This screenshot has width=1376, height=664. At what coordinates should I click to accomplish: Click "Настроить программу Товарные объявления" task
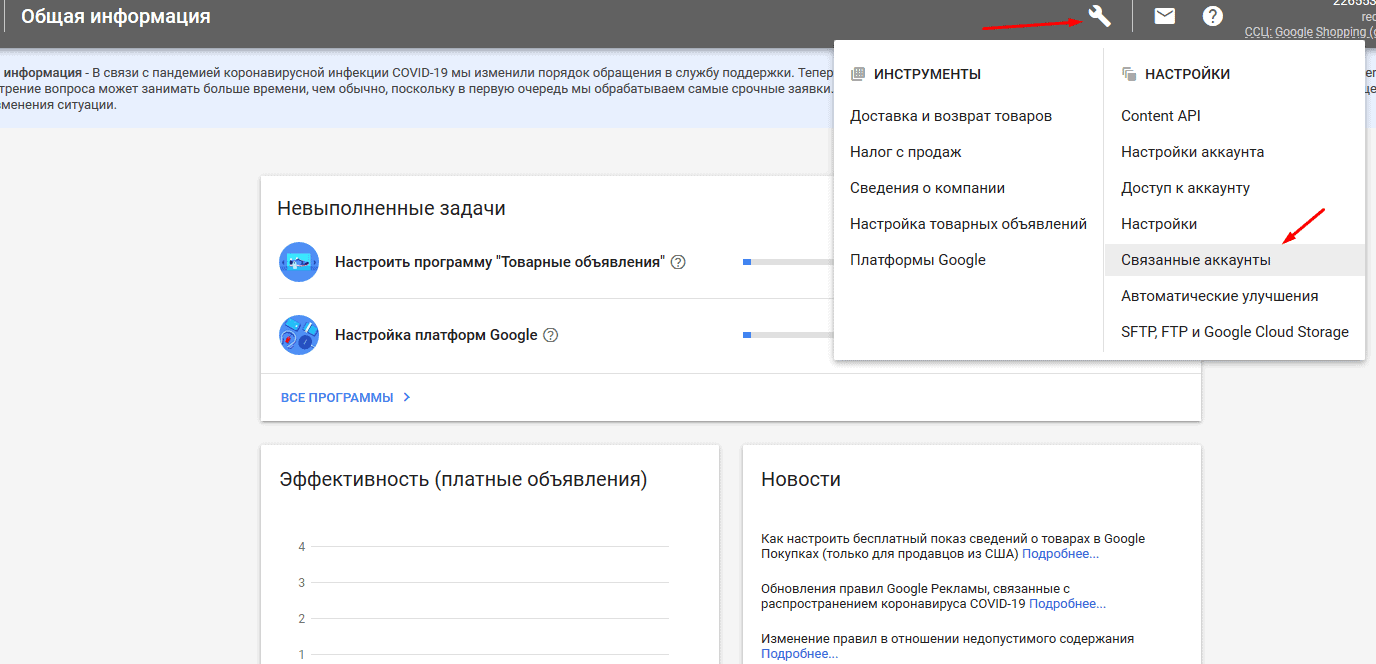tap(499, 262)
